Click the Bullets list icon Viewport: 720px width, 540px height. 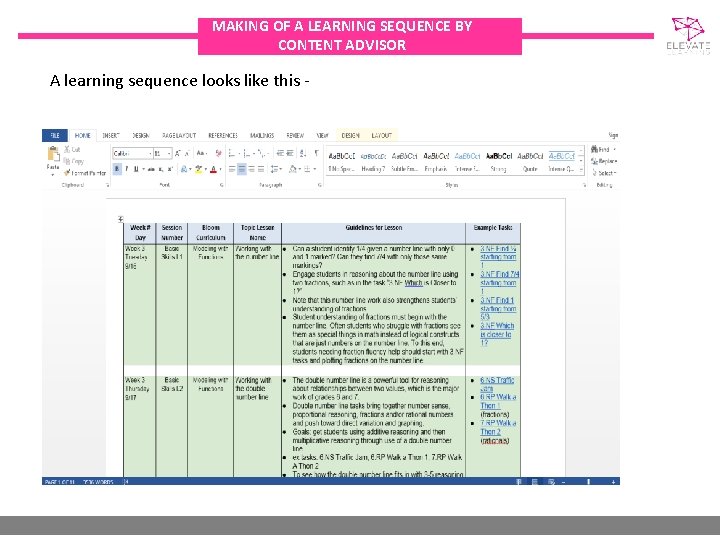click(x=232, y=153)
